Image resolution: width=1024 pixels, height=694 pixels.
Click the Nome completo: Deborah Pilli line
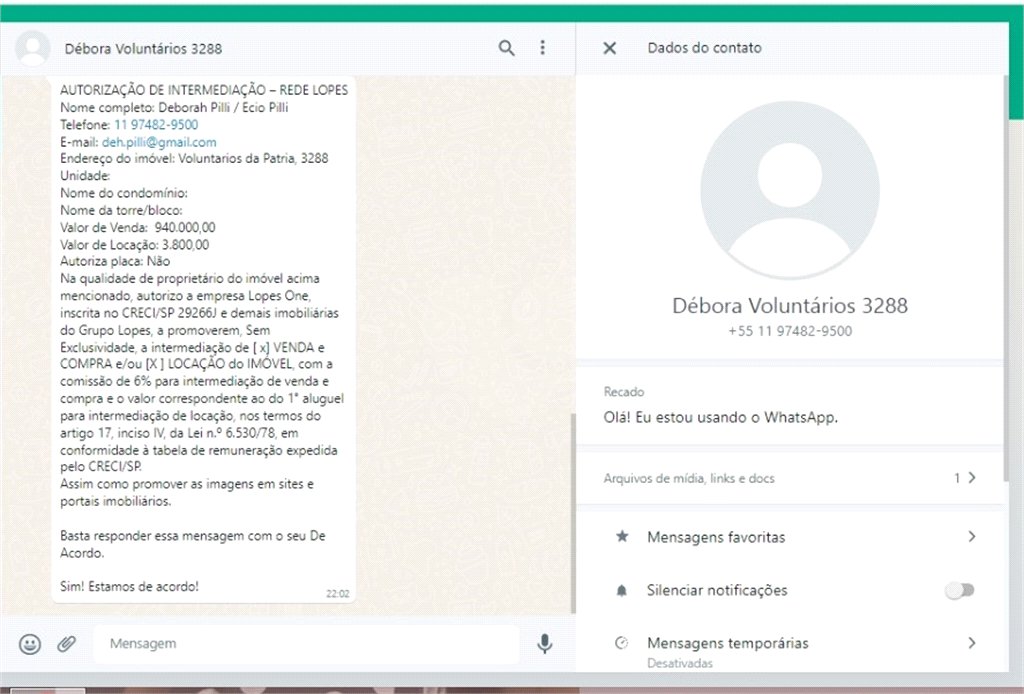(174, 107)
